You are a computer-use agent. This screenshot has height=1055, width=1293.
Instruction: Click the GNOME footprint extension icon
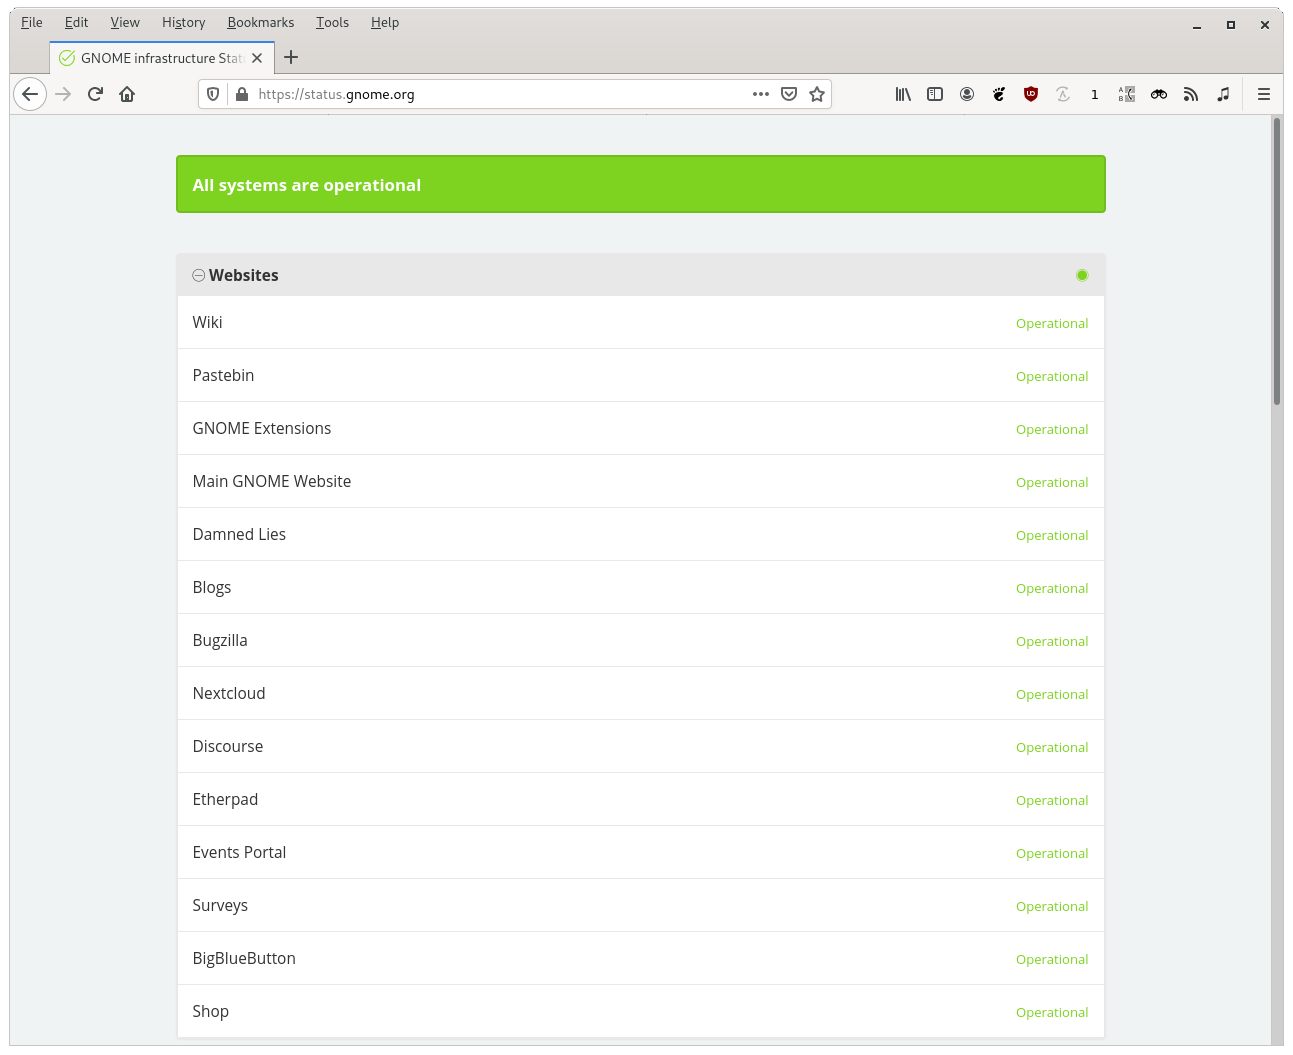coord(999,94)
